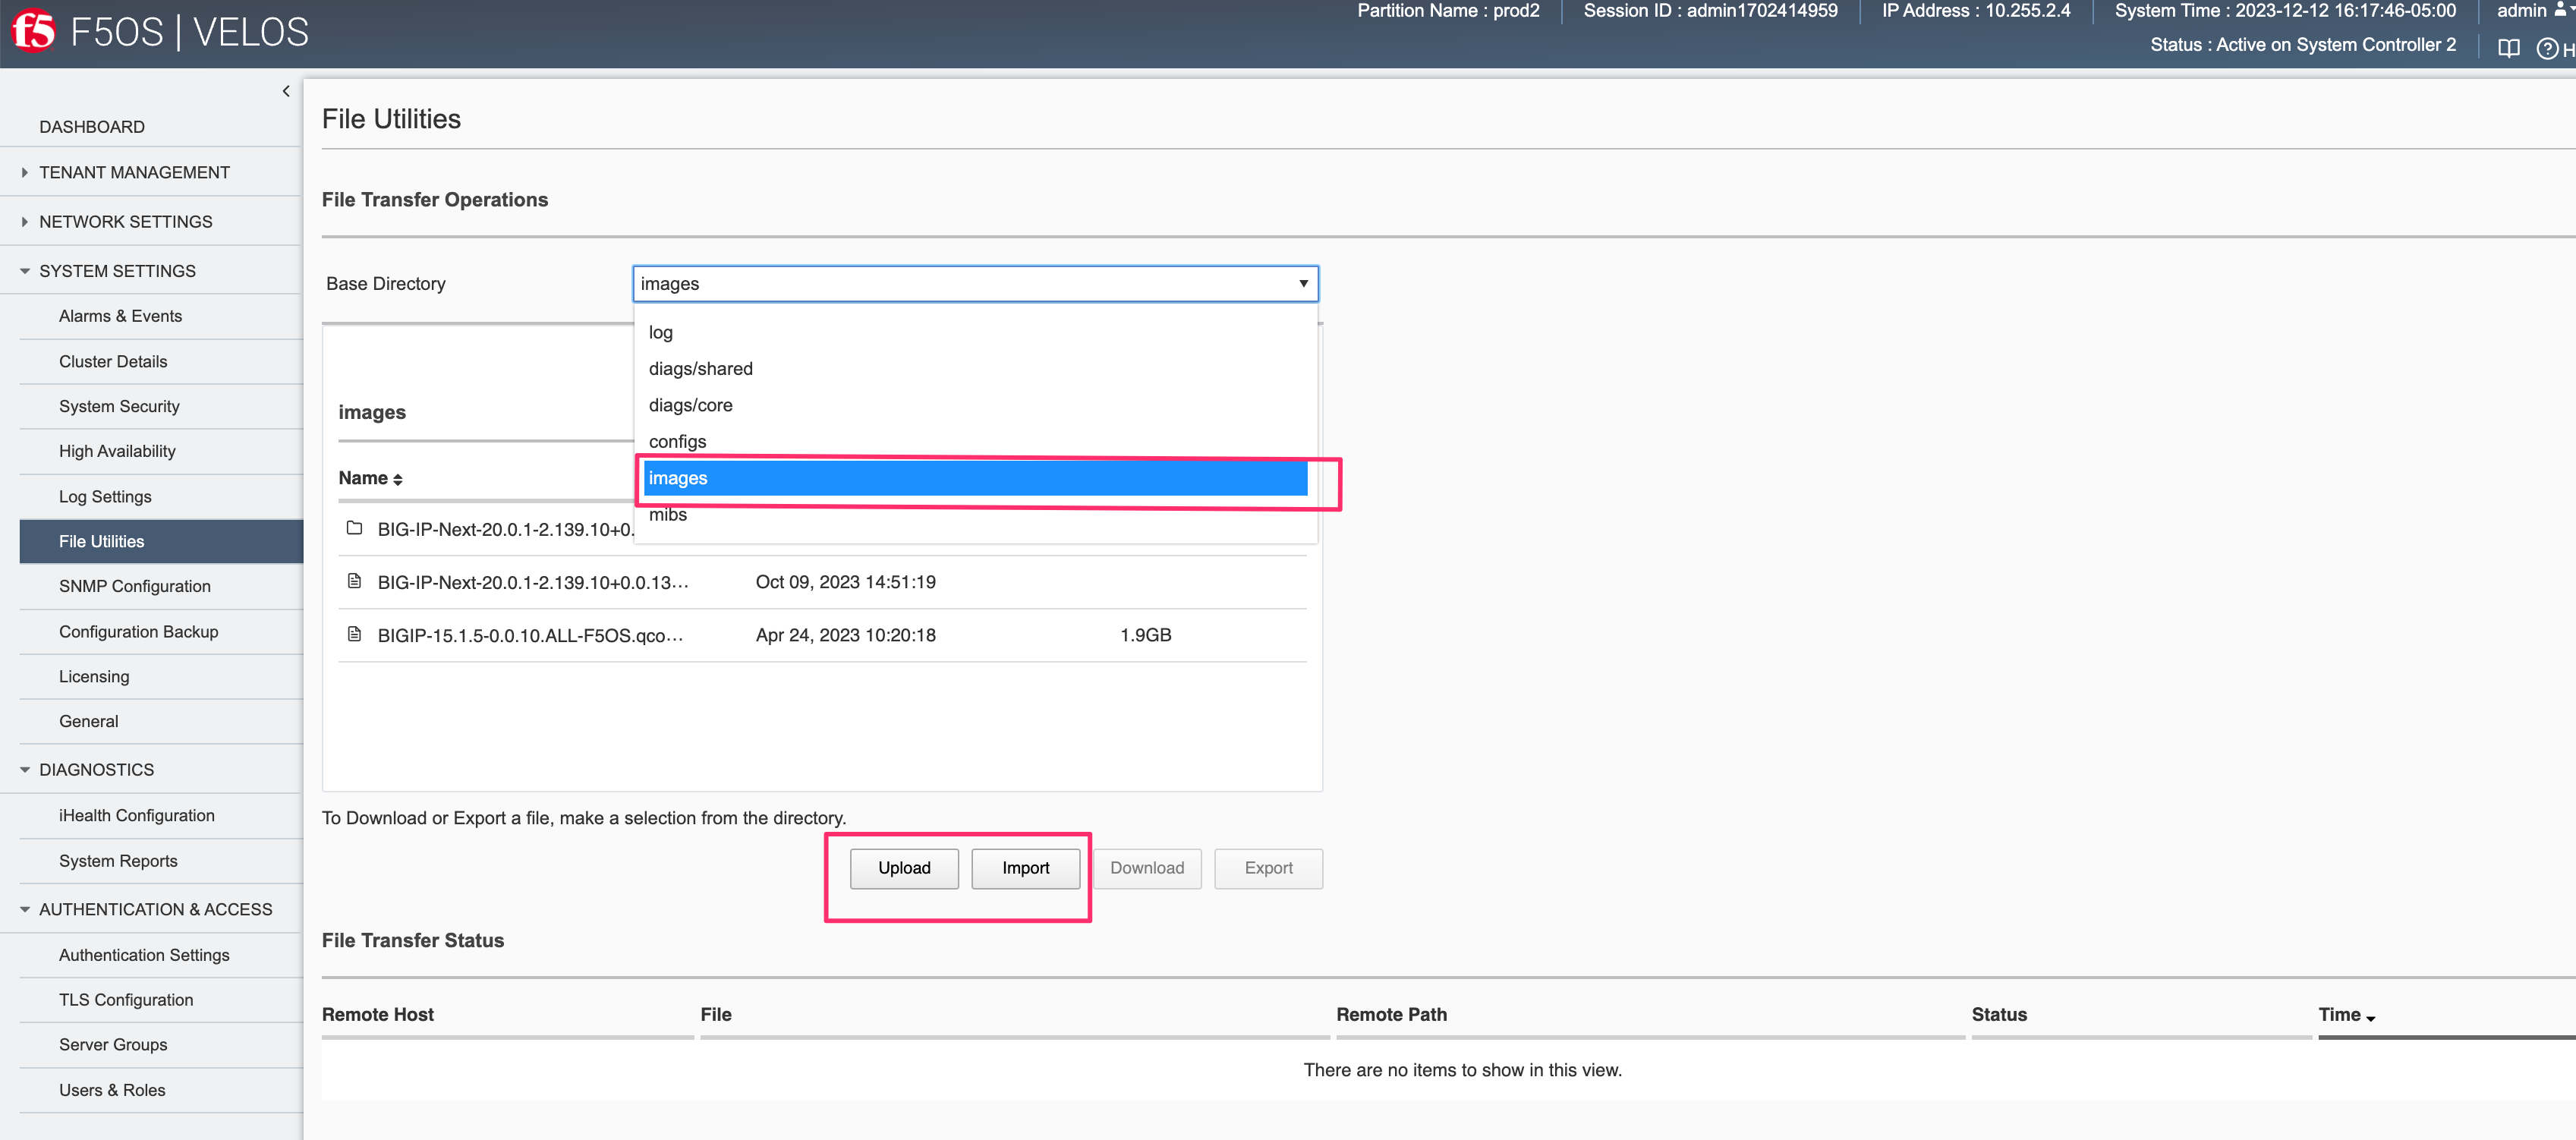Select File Utilities in sidebar
Screen dimensions: 2576x1140
pos(161,541)
